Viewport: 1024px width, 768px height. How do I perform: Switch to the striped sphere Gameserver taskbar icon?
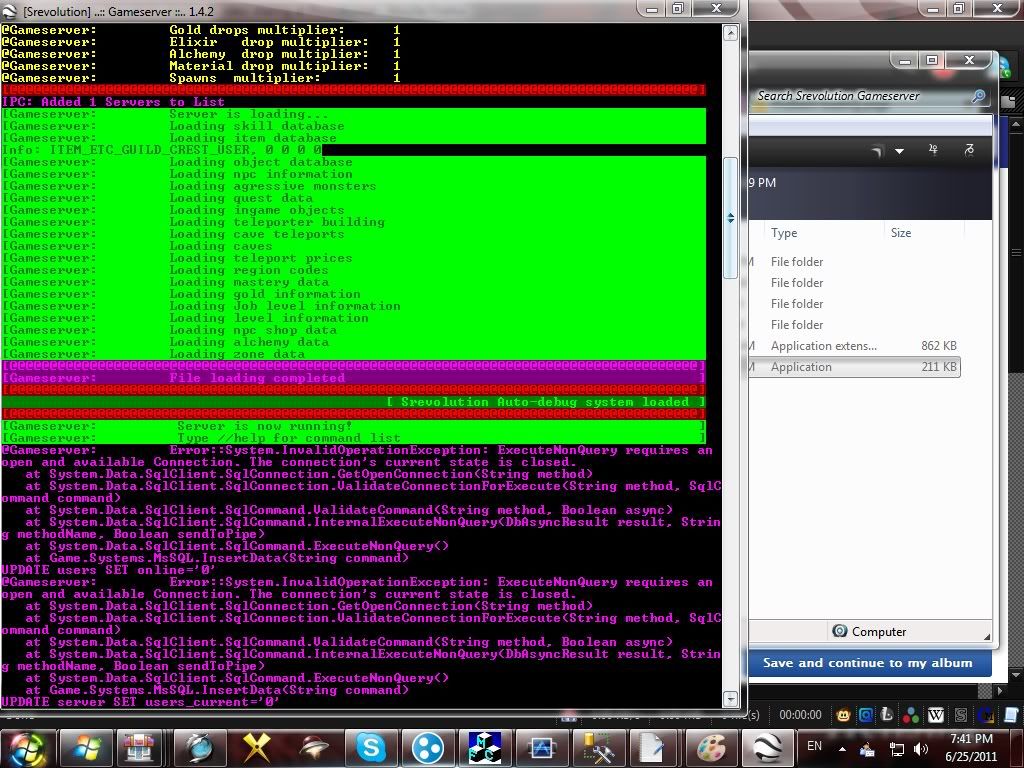[767, 748]
